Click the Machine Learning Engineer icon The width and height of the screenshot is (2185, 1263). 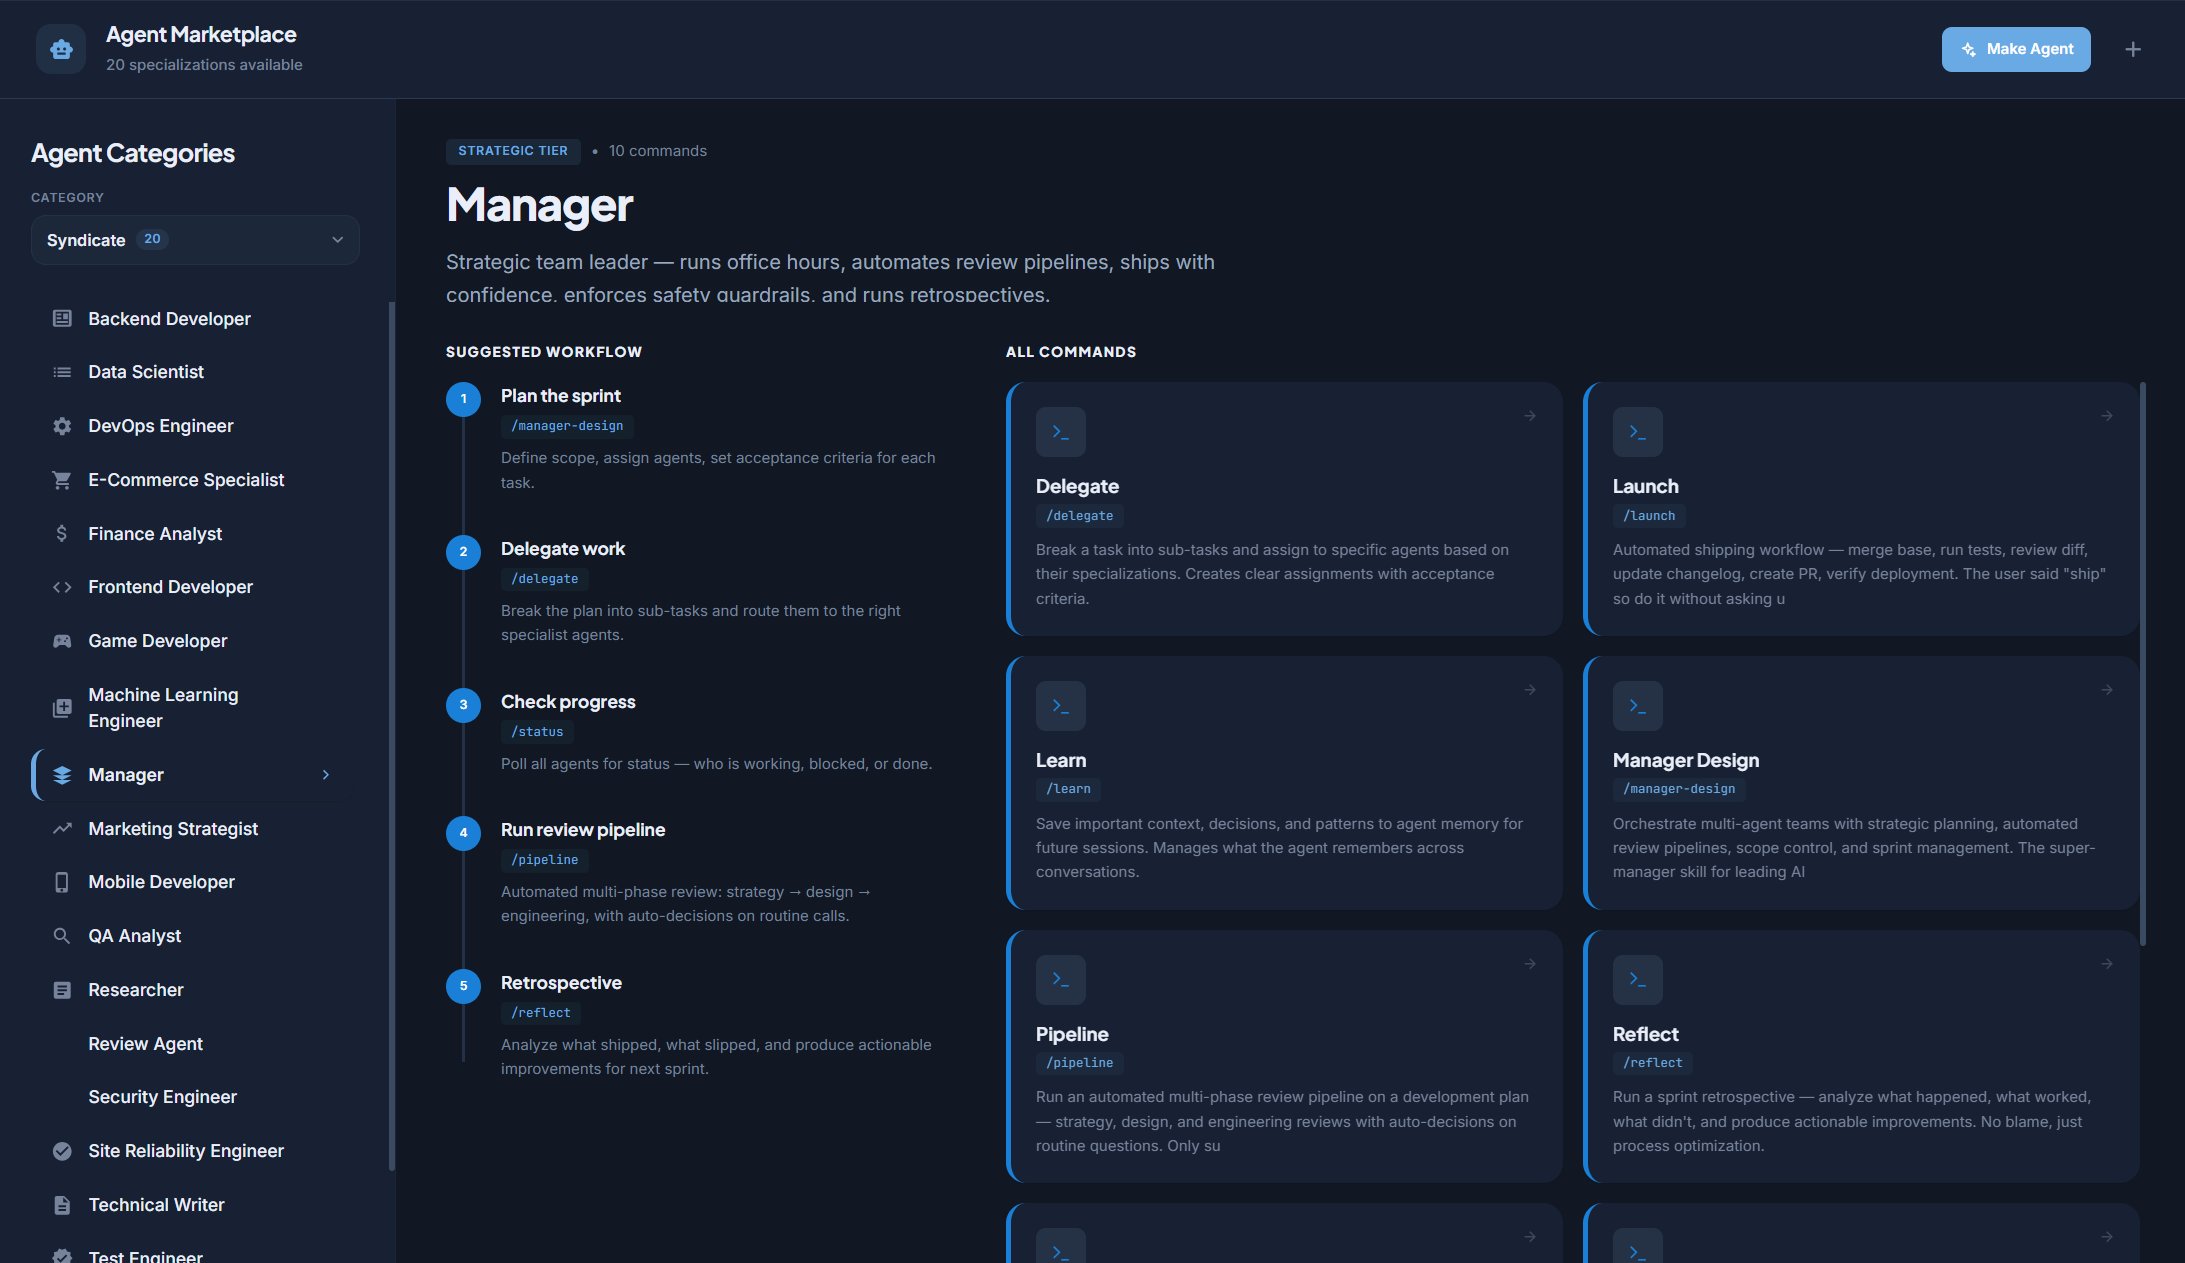click(62, 708)
